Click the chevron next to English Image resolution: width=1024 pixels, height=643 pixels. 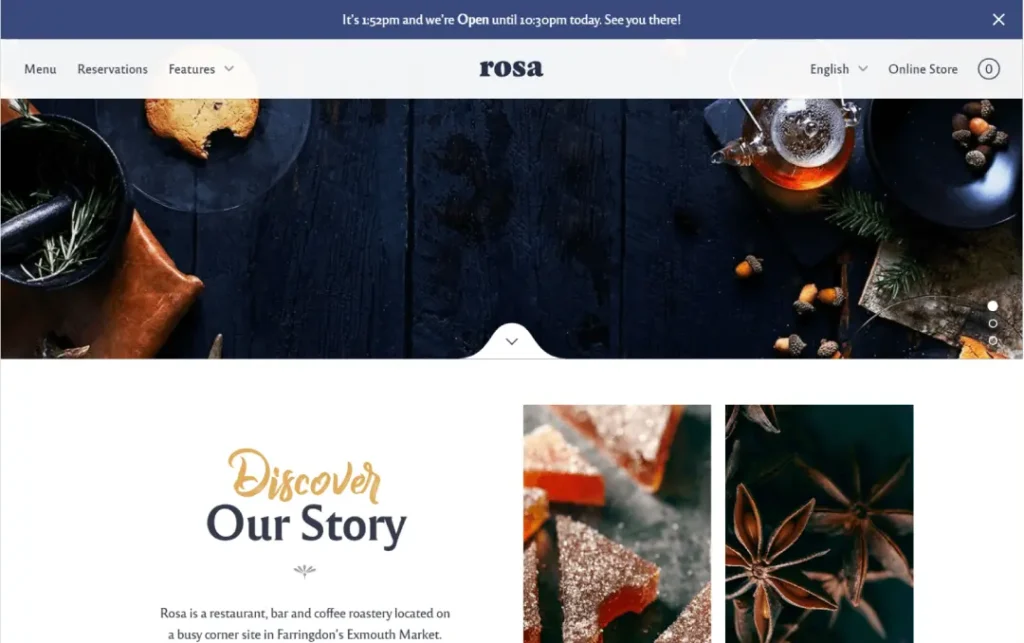click(x=863, y=69)
